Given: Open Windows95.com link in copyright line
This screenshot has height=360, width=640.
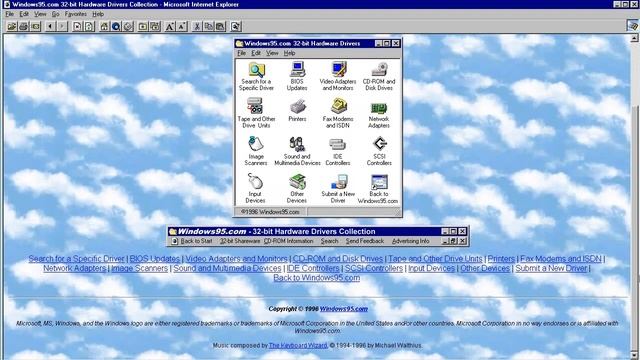Looking at the screenshot, I should coord(344,309).
